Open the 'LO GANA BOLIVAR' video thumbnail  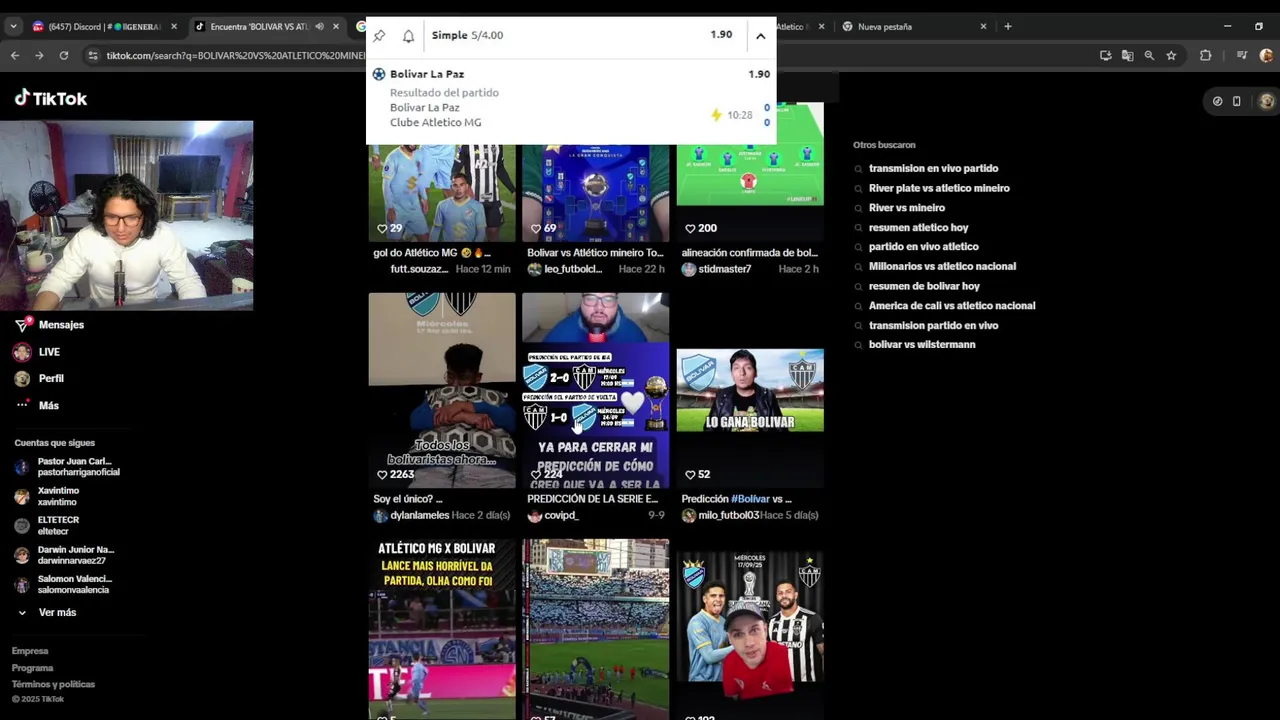click(750, 390)
